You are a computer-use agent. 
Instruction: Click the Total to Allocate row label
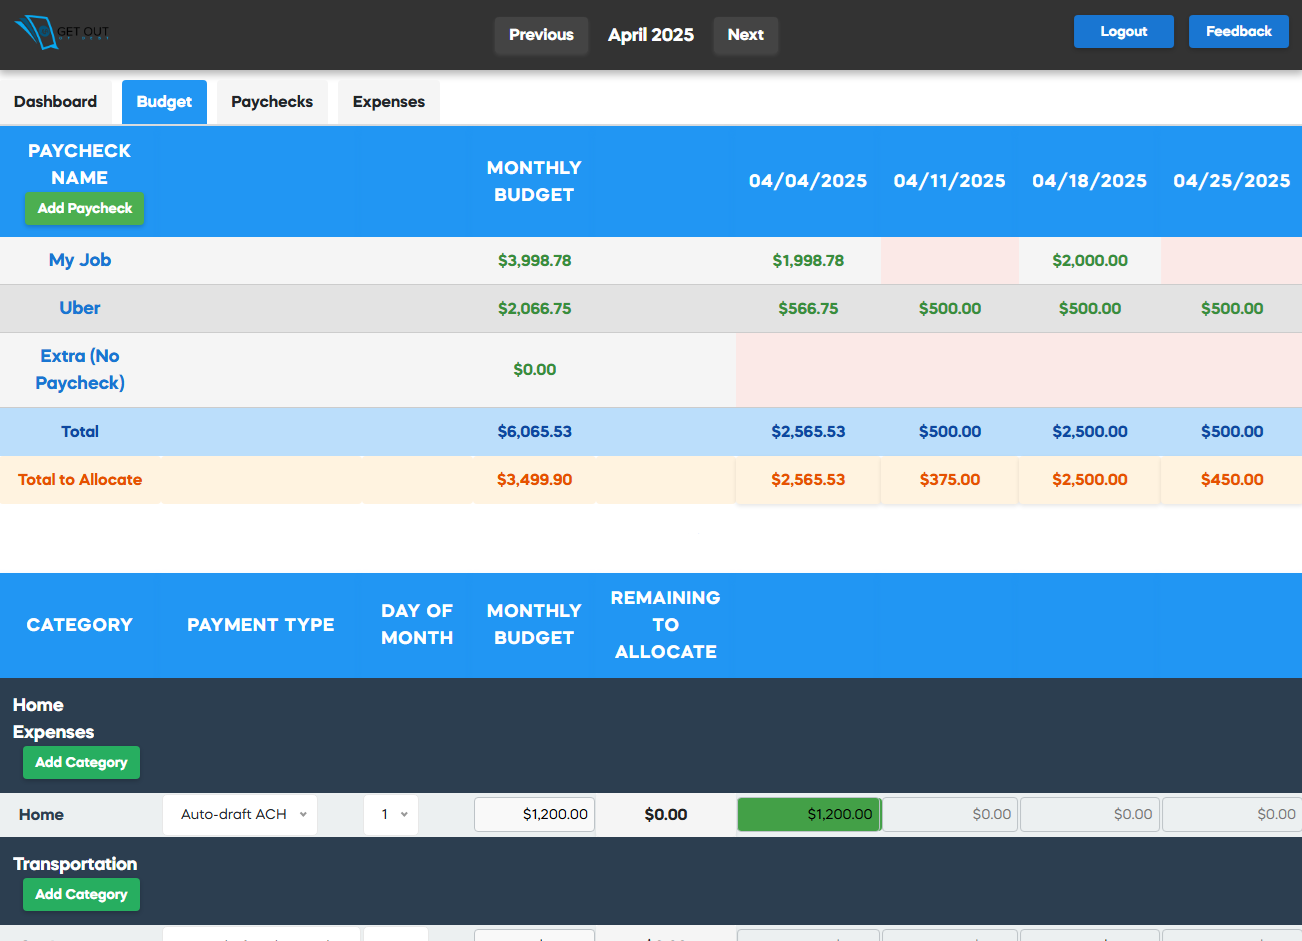(x=80, y=480)
